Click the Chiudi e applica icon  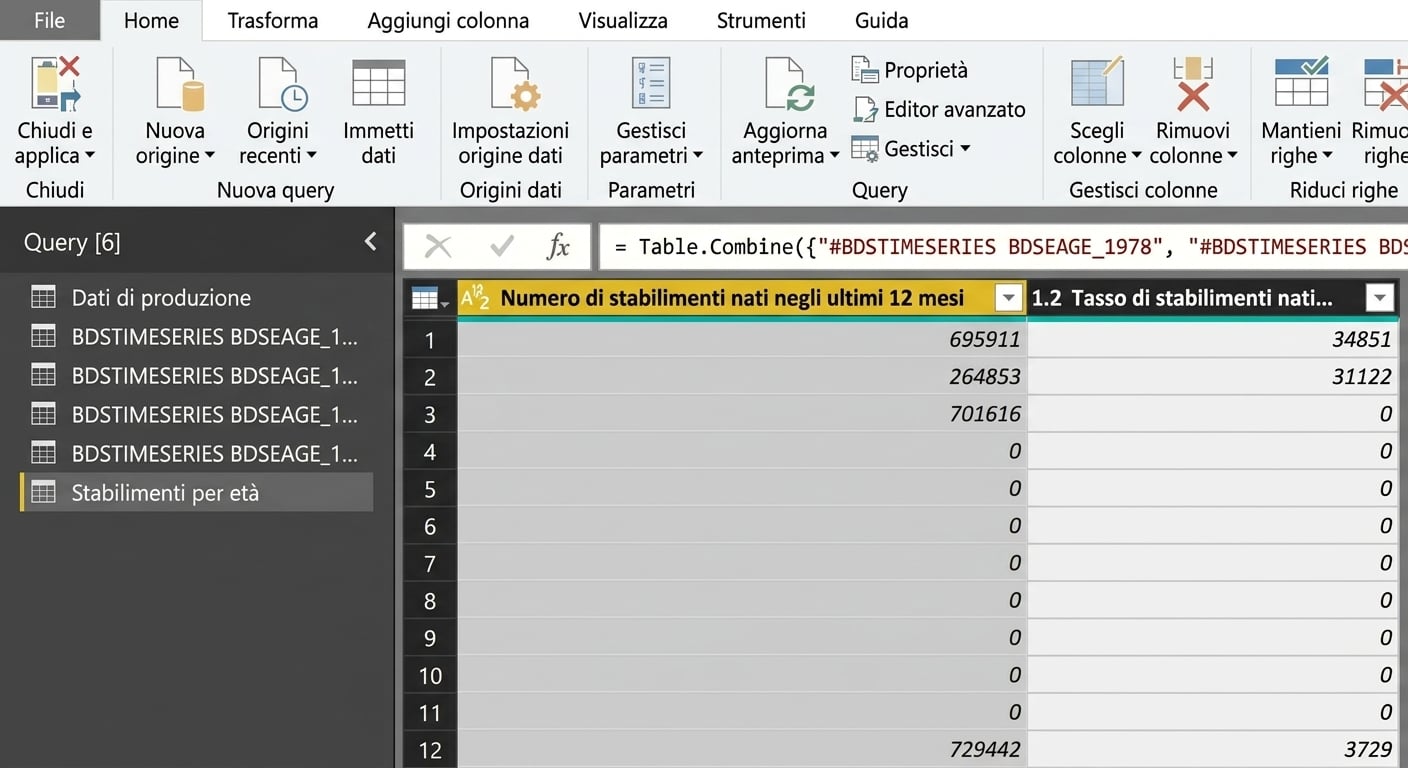55,82
